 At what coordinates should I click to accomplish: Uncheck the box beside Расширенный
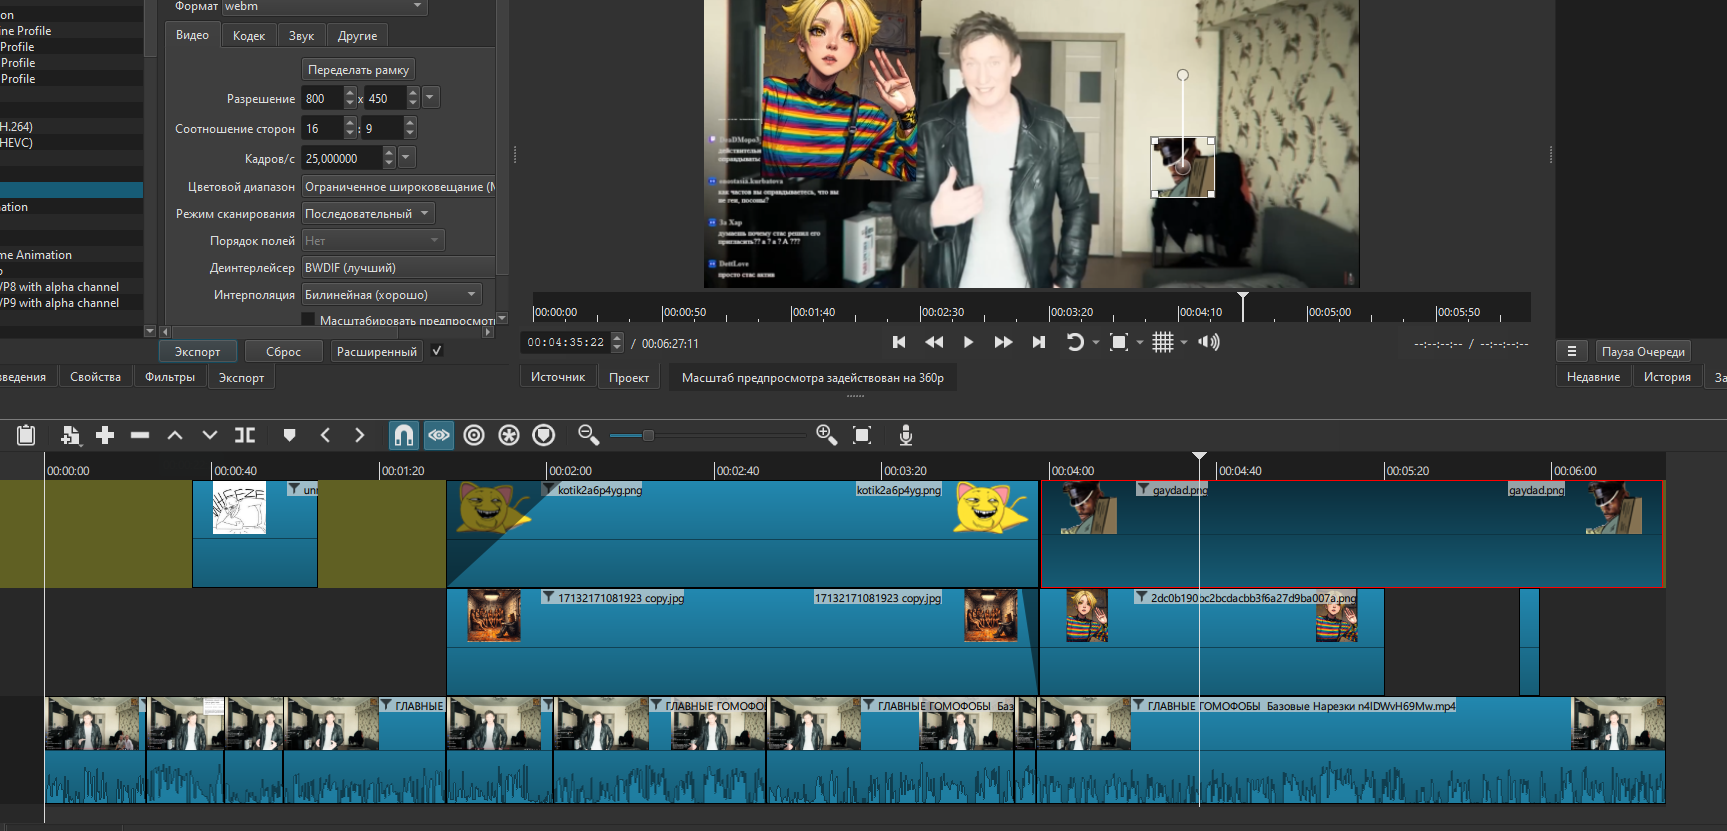[x=437, y=351]
